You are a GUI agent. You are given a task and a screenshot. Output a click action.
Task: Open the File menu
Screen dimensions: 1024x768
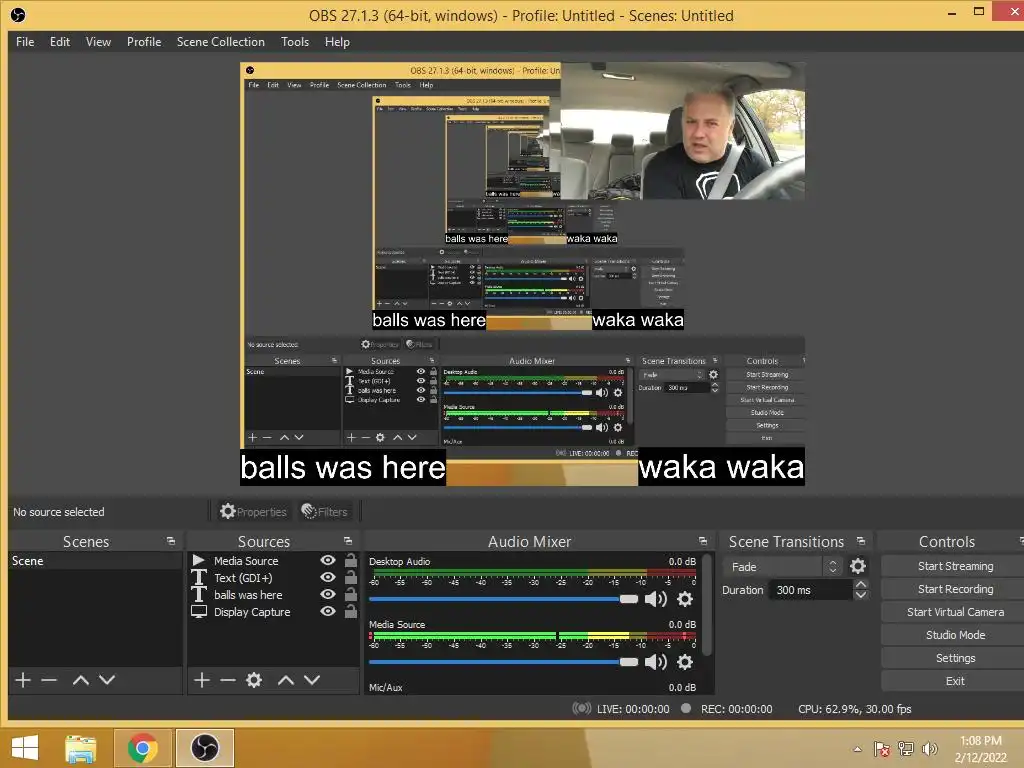click(25, 42)
